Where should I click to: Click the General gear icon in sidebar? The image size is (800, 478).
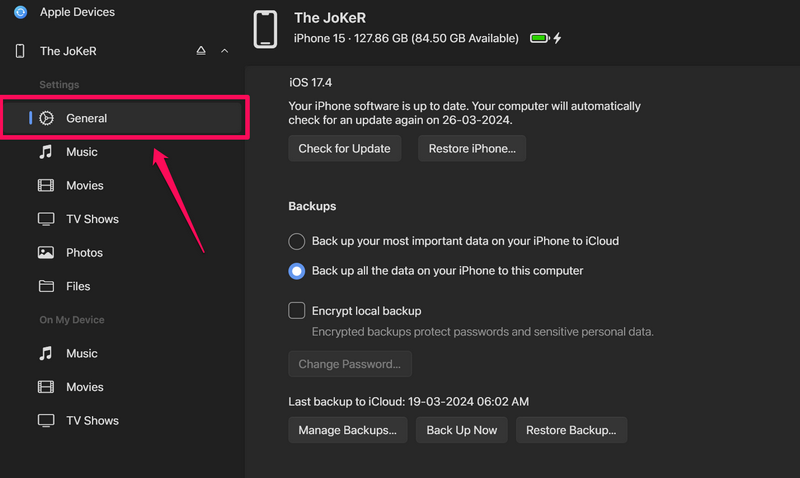pos(46,118)
